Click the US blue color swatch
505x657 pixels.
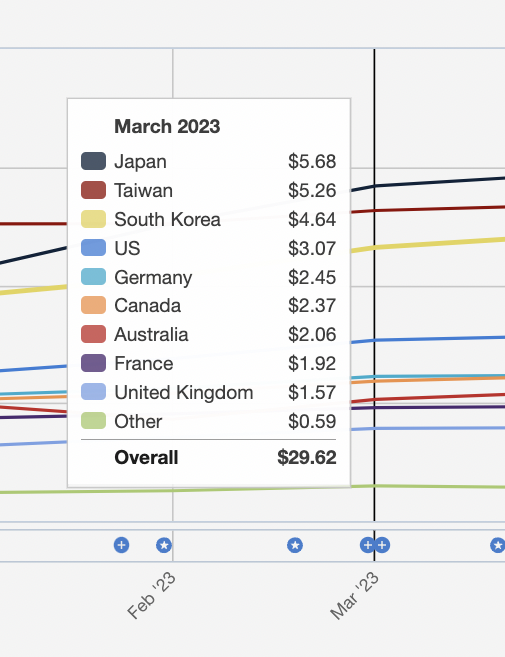tap(93, 248)
